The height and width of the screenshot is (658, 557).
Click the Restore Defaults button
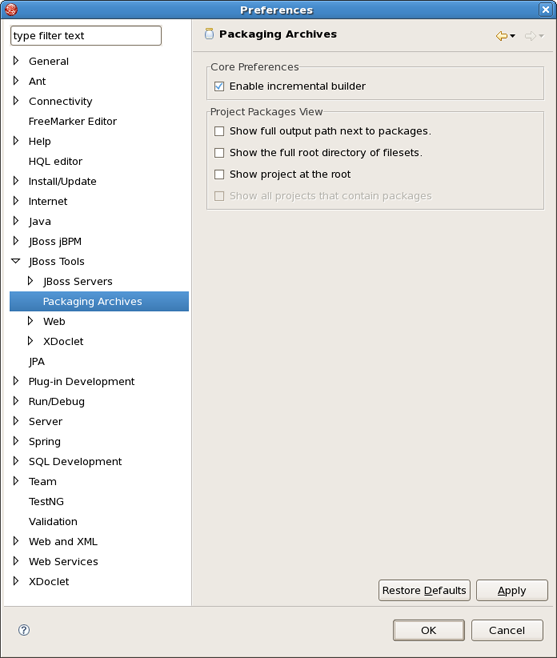pyautogui.click(x=424, y=590)
